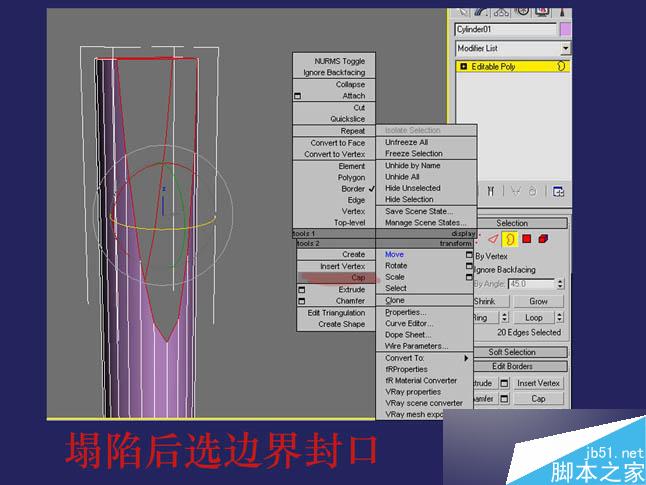The image size is (646, 485).
Task: Click the Loop button
Action: 534,318
